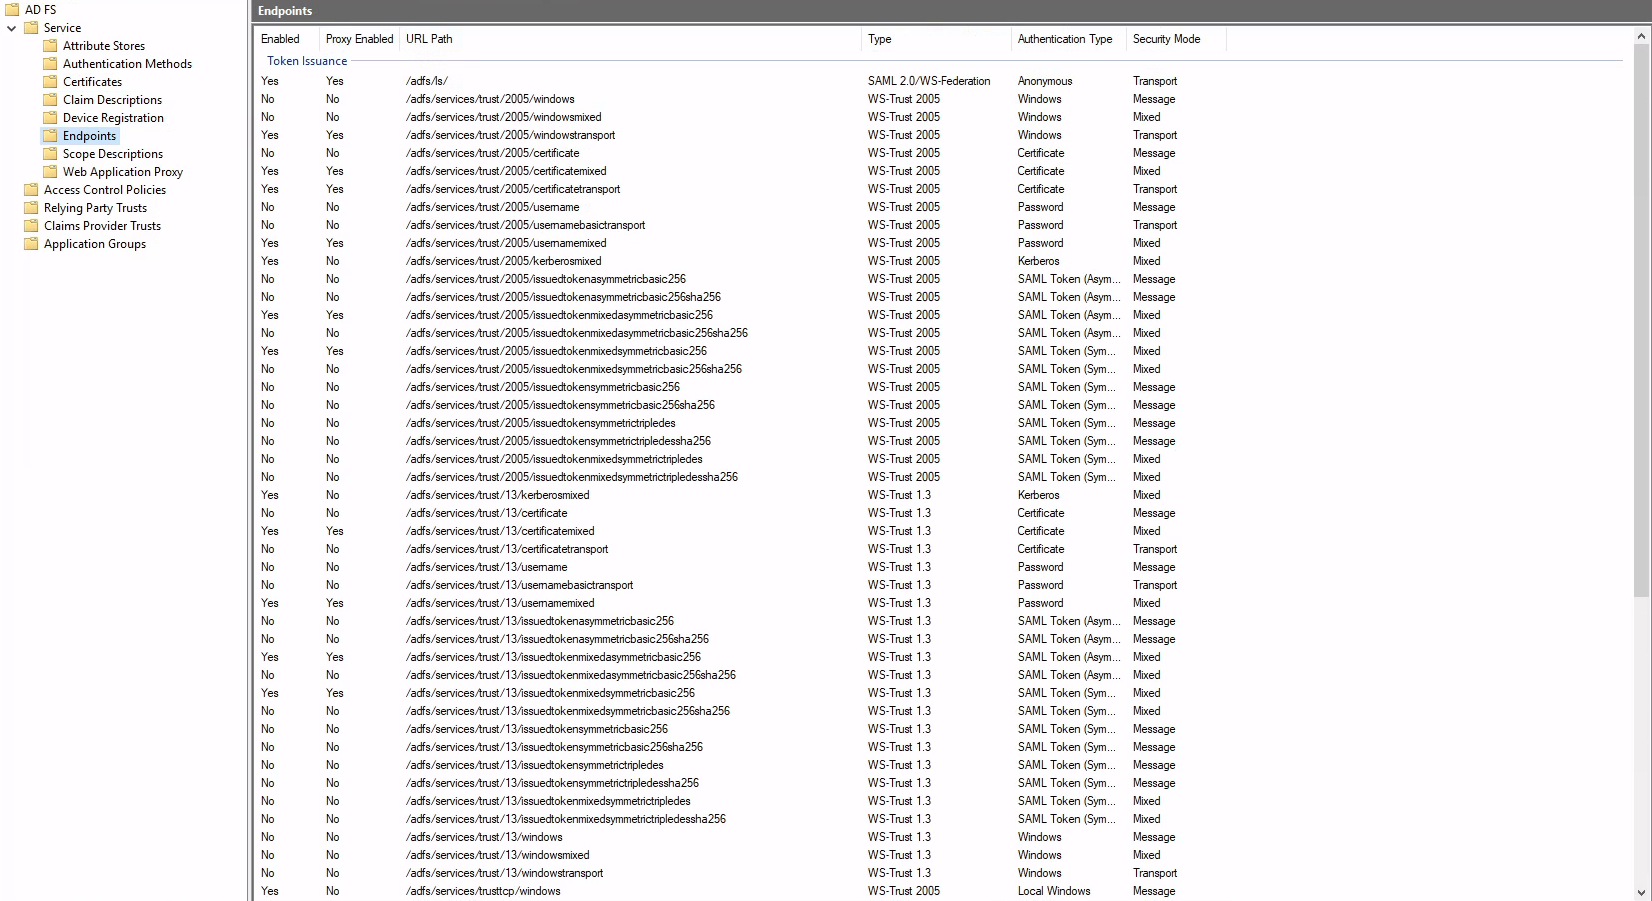Sort by the Authentication Type column header
The width and height of the screenshot is (1652, 901).
tap(1069, 39)
